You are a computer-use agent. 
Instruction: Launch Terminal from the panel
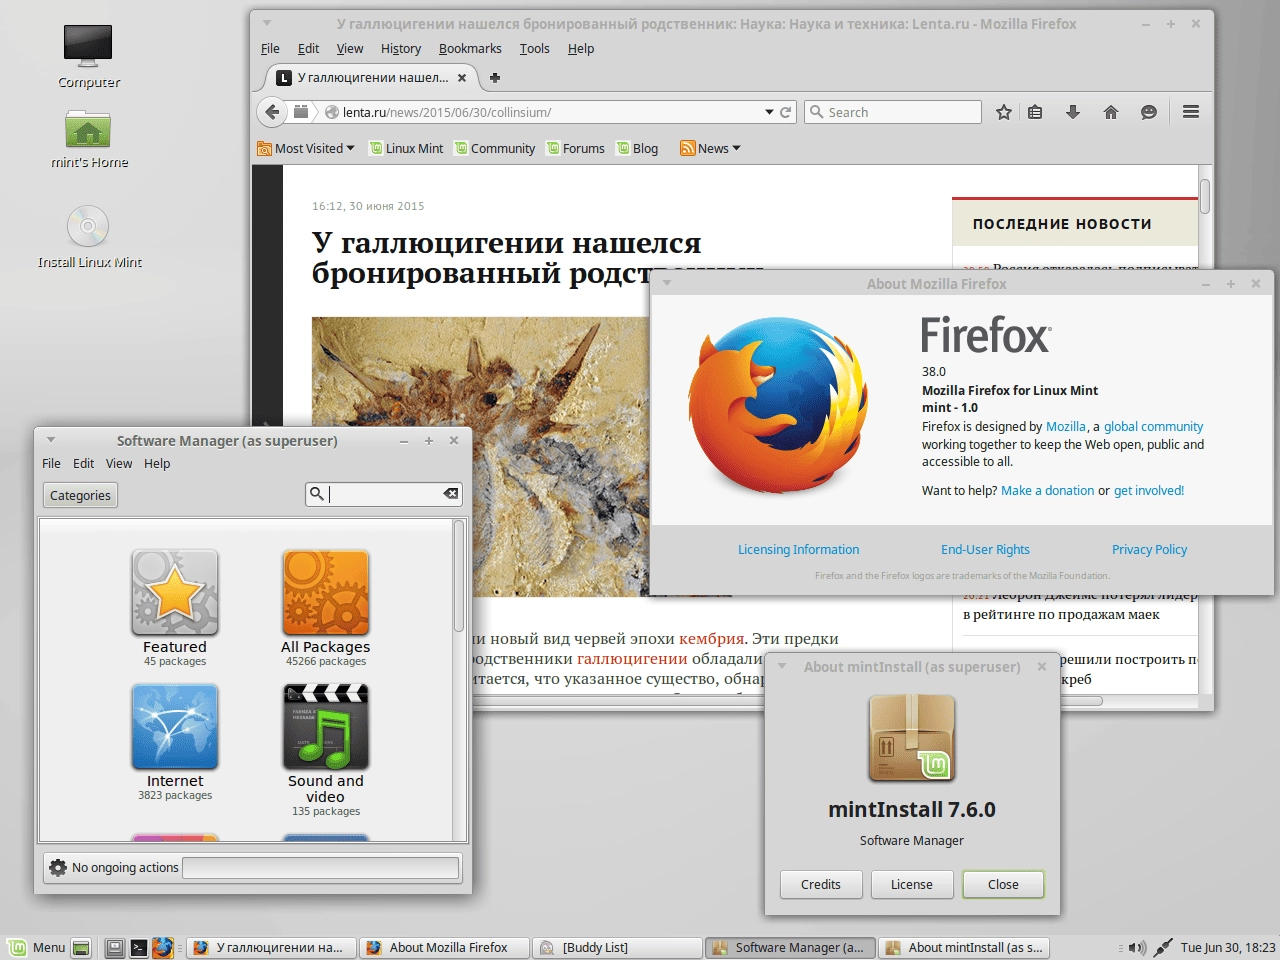click(139, 947)
